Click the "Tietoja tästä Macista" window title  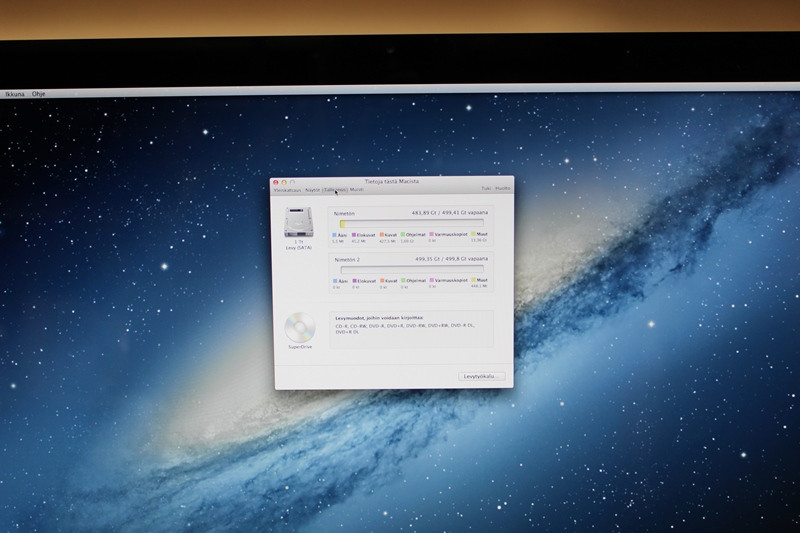pyautogui.click(x=392, y=182)
